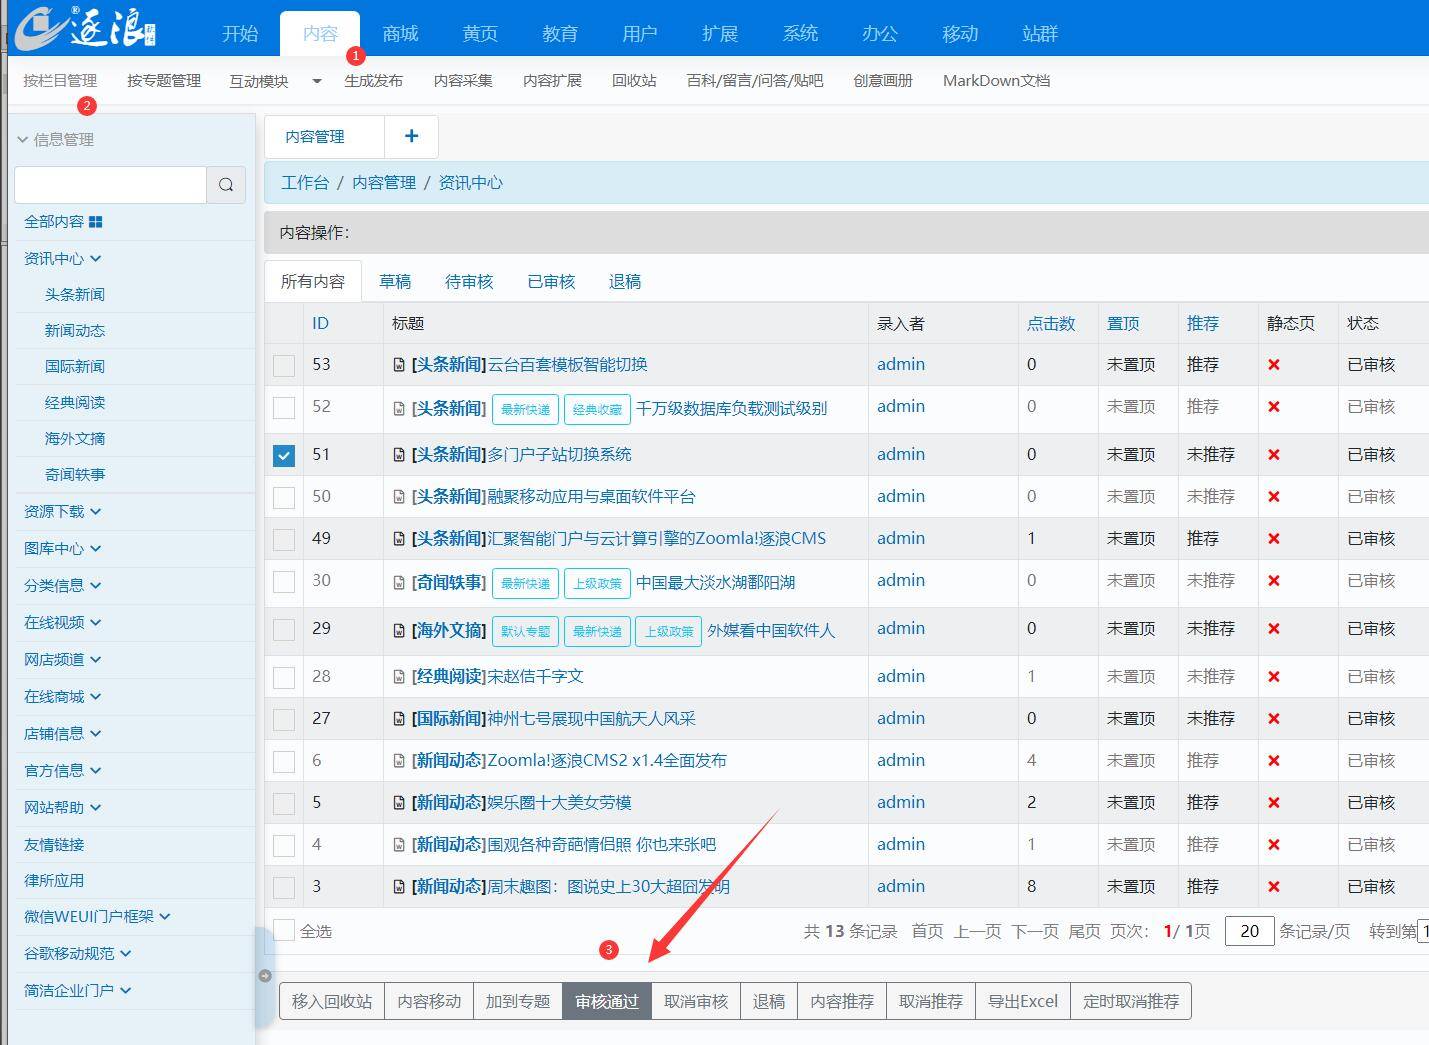Image resolution: width=1429 pixels, height=1045 pixels.
Task: Check the checkbox for row ID 52
Action: pos(284,408)
